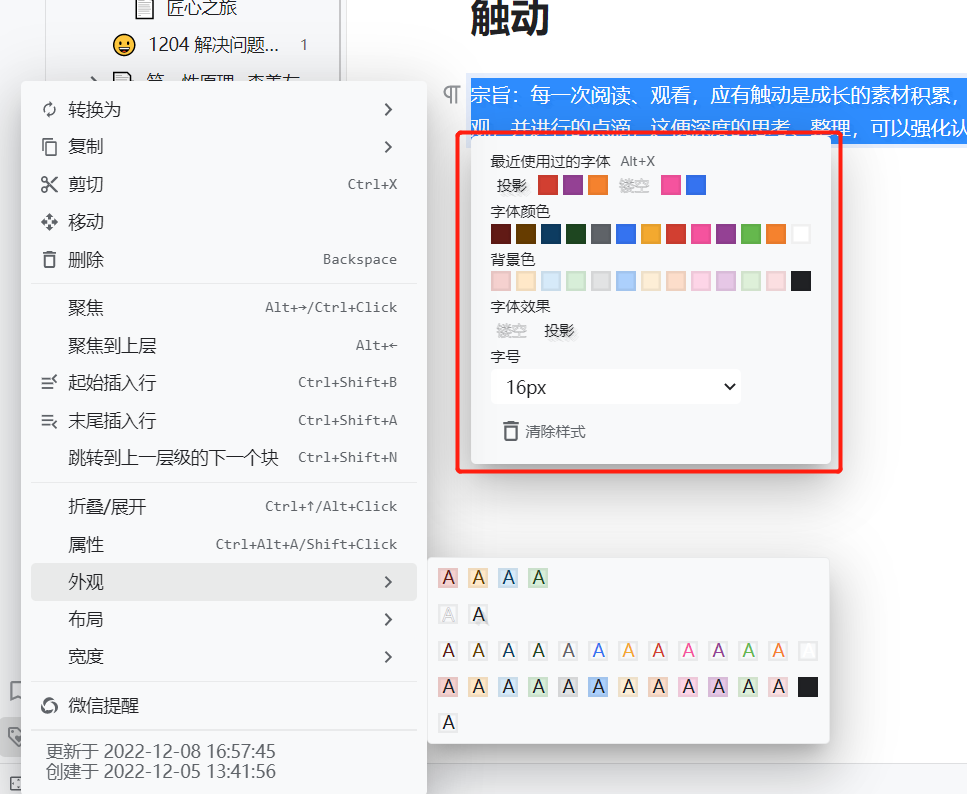Select 聚焦到上层 menu entry
The width and height of the screenshot is (967, 794).
click(x=224, y=345)
